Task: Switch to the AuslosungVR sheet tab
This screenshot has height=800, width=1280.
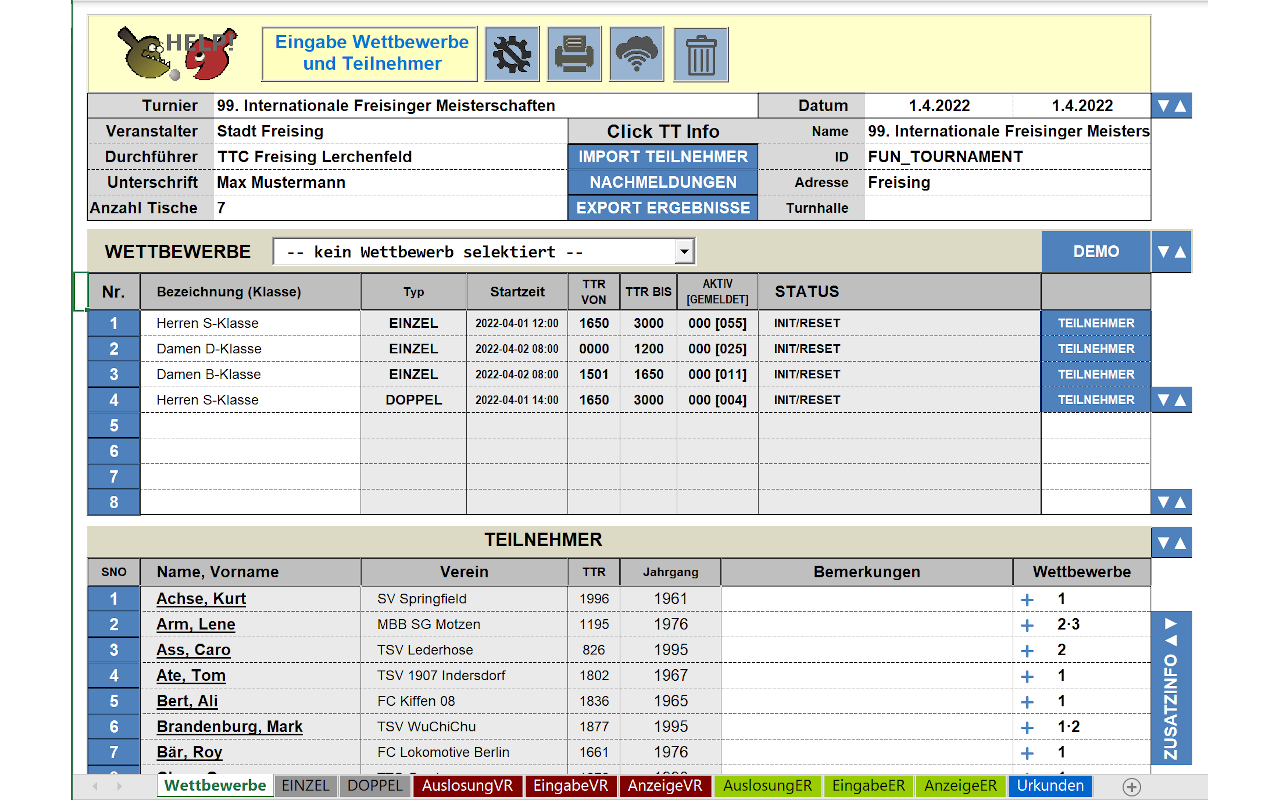Action: tap(467, 786)
